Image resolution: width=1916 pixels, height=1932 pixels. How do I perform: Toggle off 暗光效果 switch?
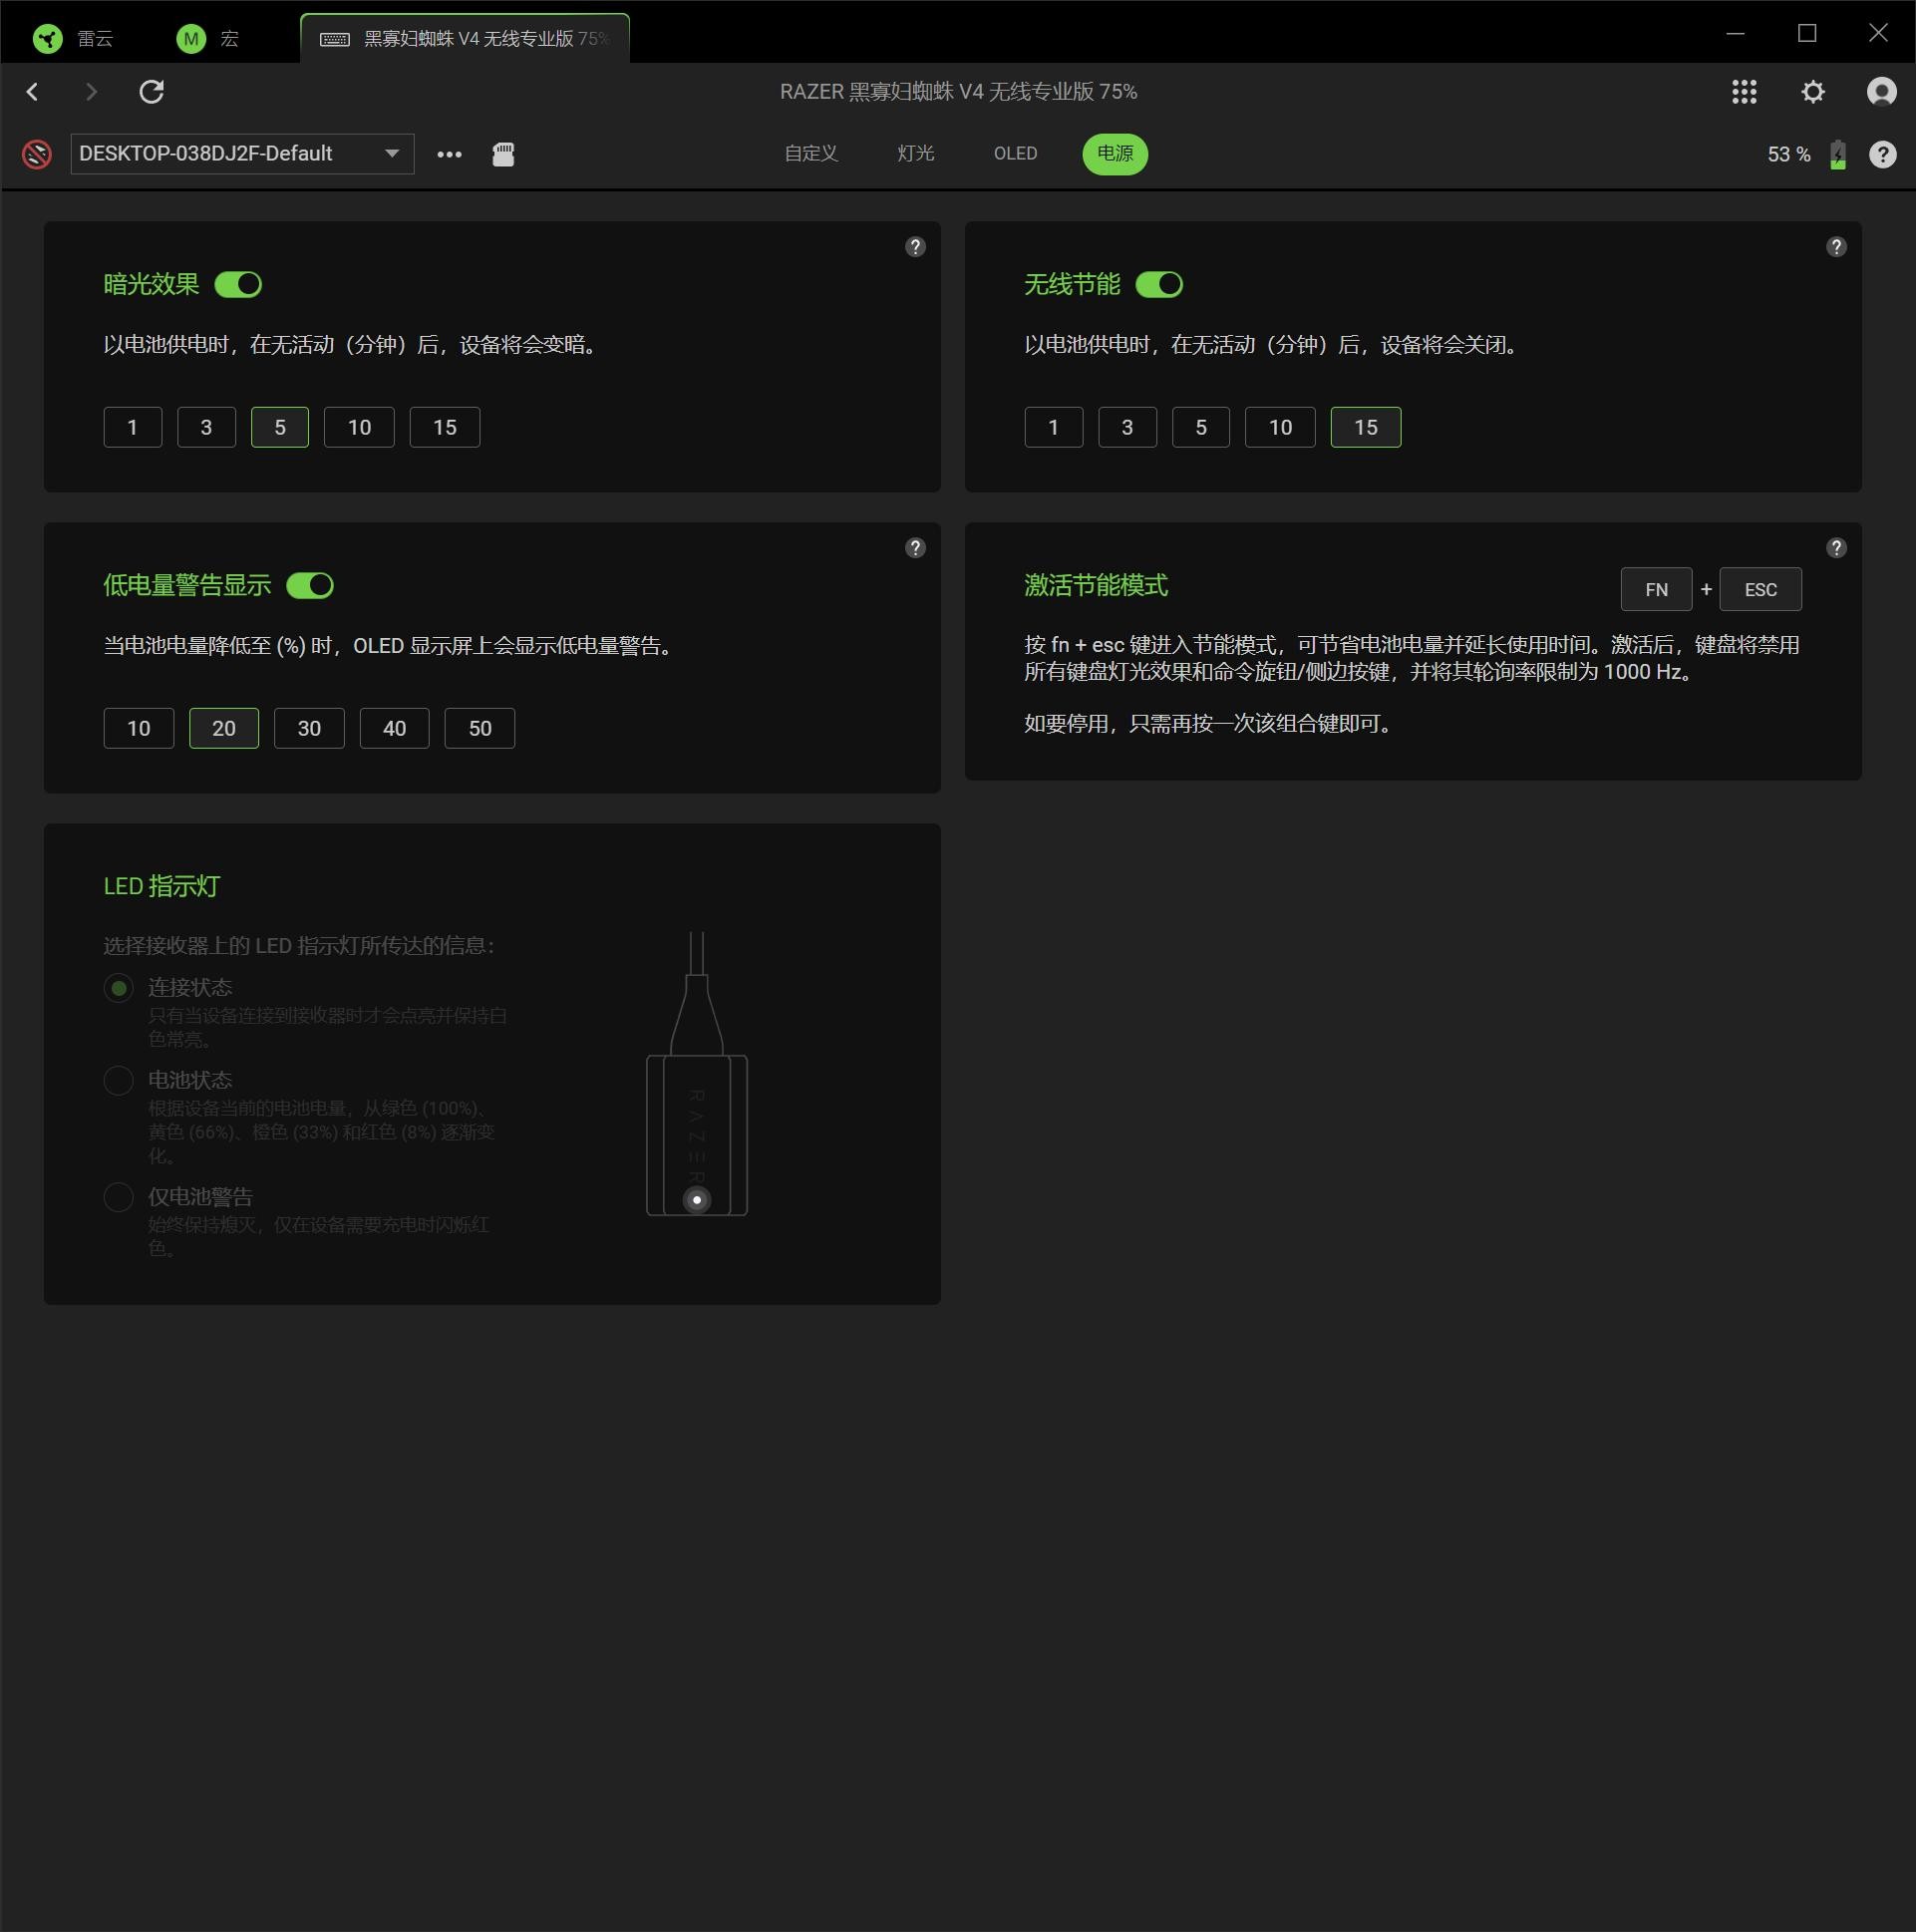tap(238, 285)
